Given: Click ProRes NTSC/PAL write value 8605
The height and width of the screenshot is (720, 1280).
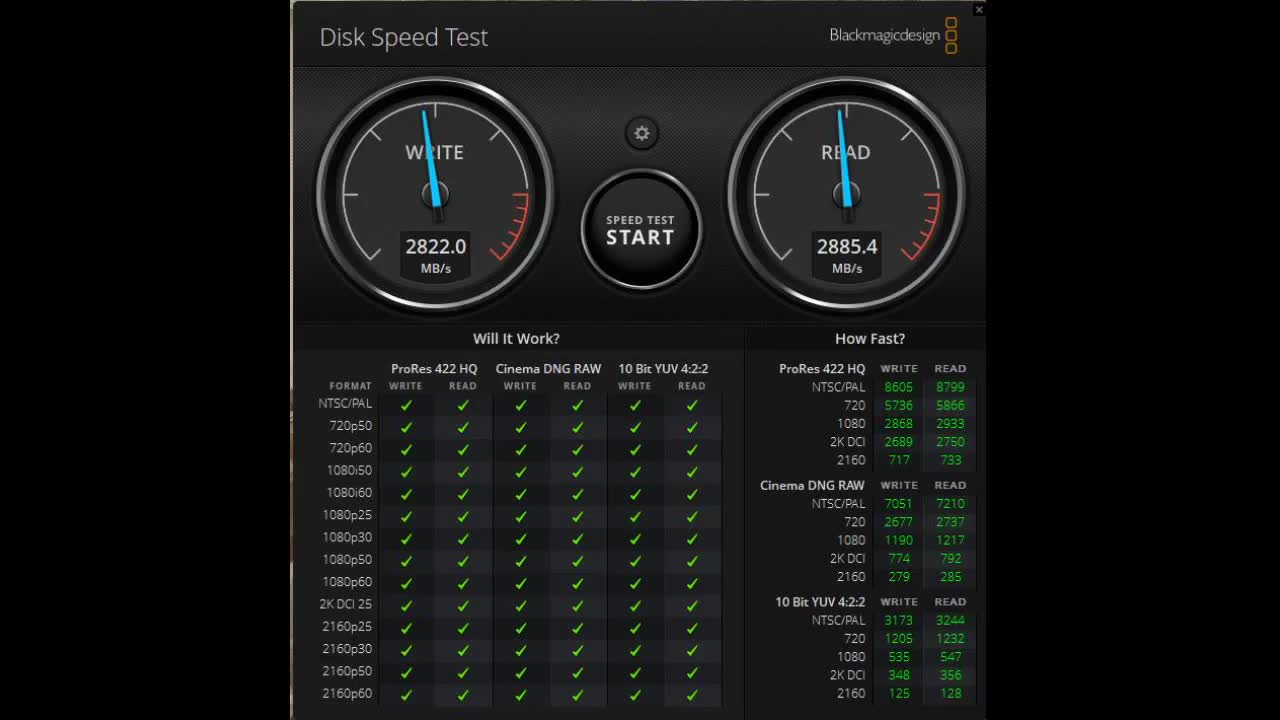Looking at the screenshot, I should pyautogui.click(x=898, y=387).
